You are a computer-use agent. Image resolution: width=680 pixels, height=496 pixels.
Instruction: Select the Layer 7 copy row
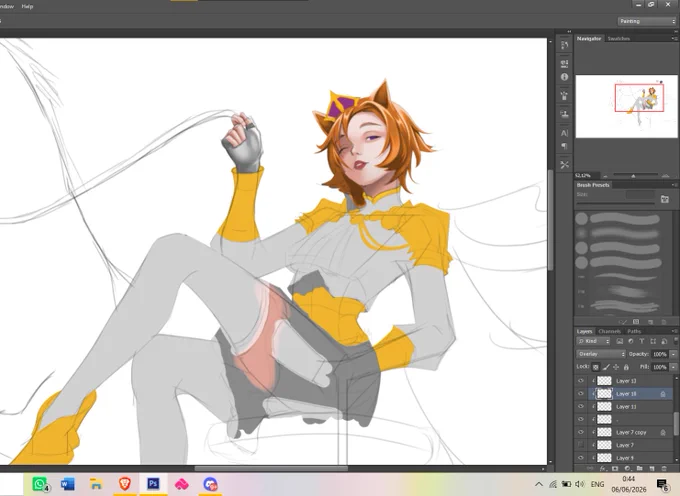coord(625,432)
